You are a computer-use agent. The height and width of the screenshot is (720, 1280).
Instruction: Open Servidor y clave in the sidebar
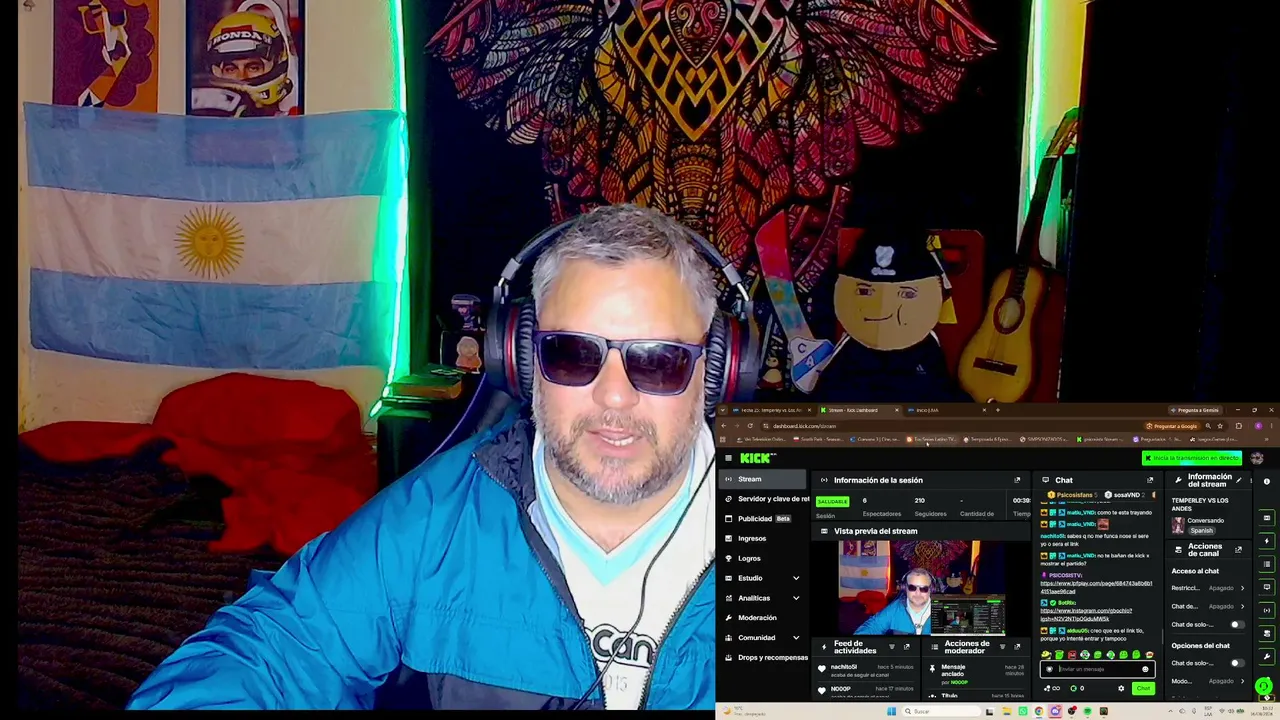click(x=767, y=499)
